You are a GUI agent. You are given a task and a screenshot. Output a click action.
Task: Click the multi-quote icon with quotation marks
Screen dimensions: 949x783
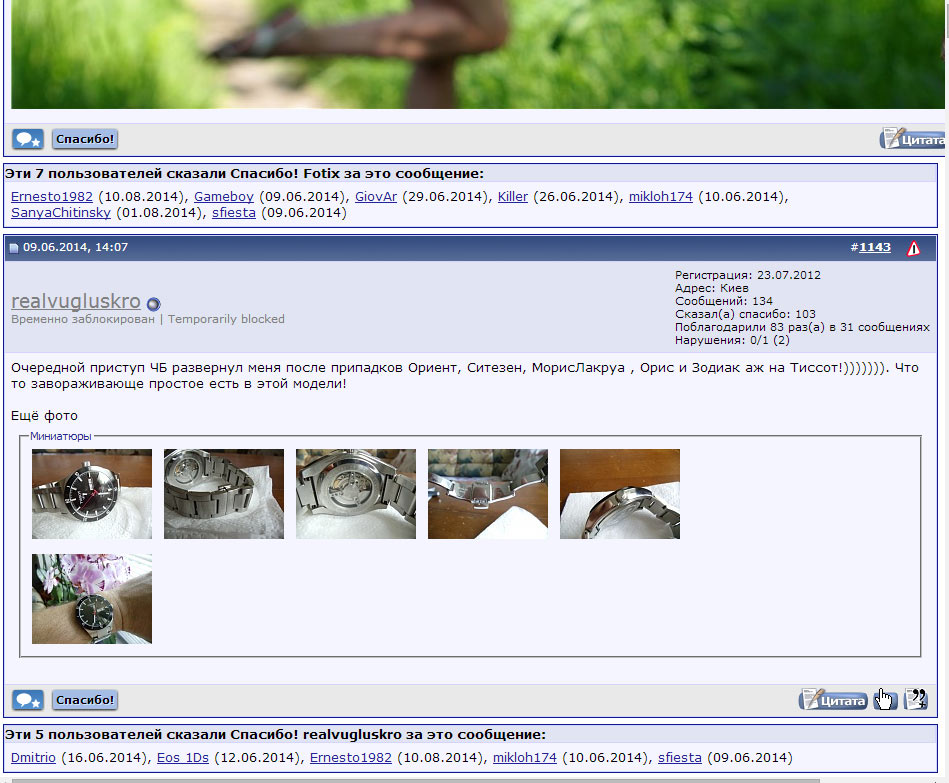pos(916,699)
